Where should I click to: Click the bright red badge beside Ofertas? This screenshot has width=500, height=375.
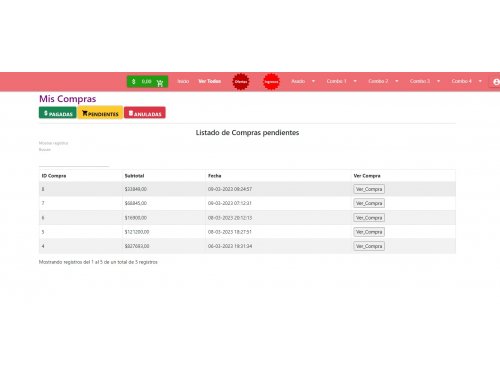coord(271,82)
